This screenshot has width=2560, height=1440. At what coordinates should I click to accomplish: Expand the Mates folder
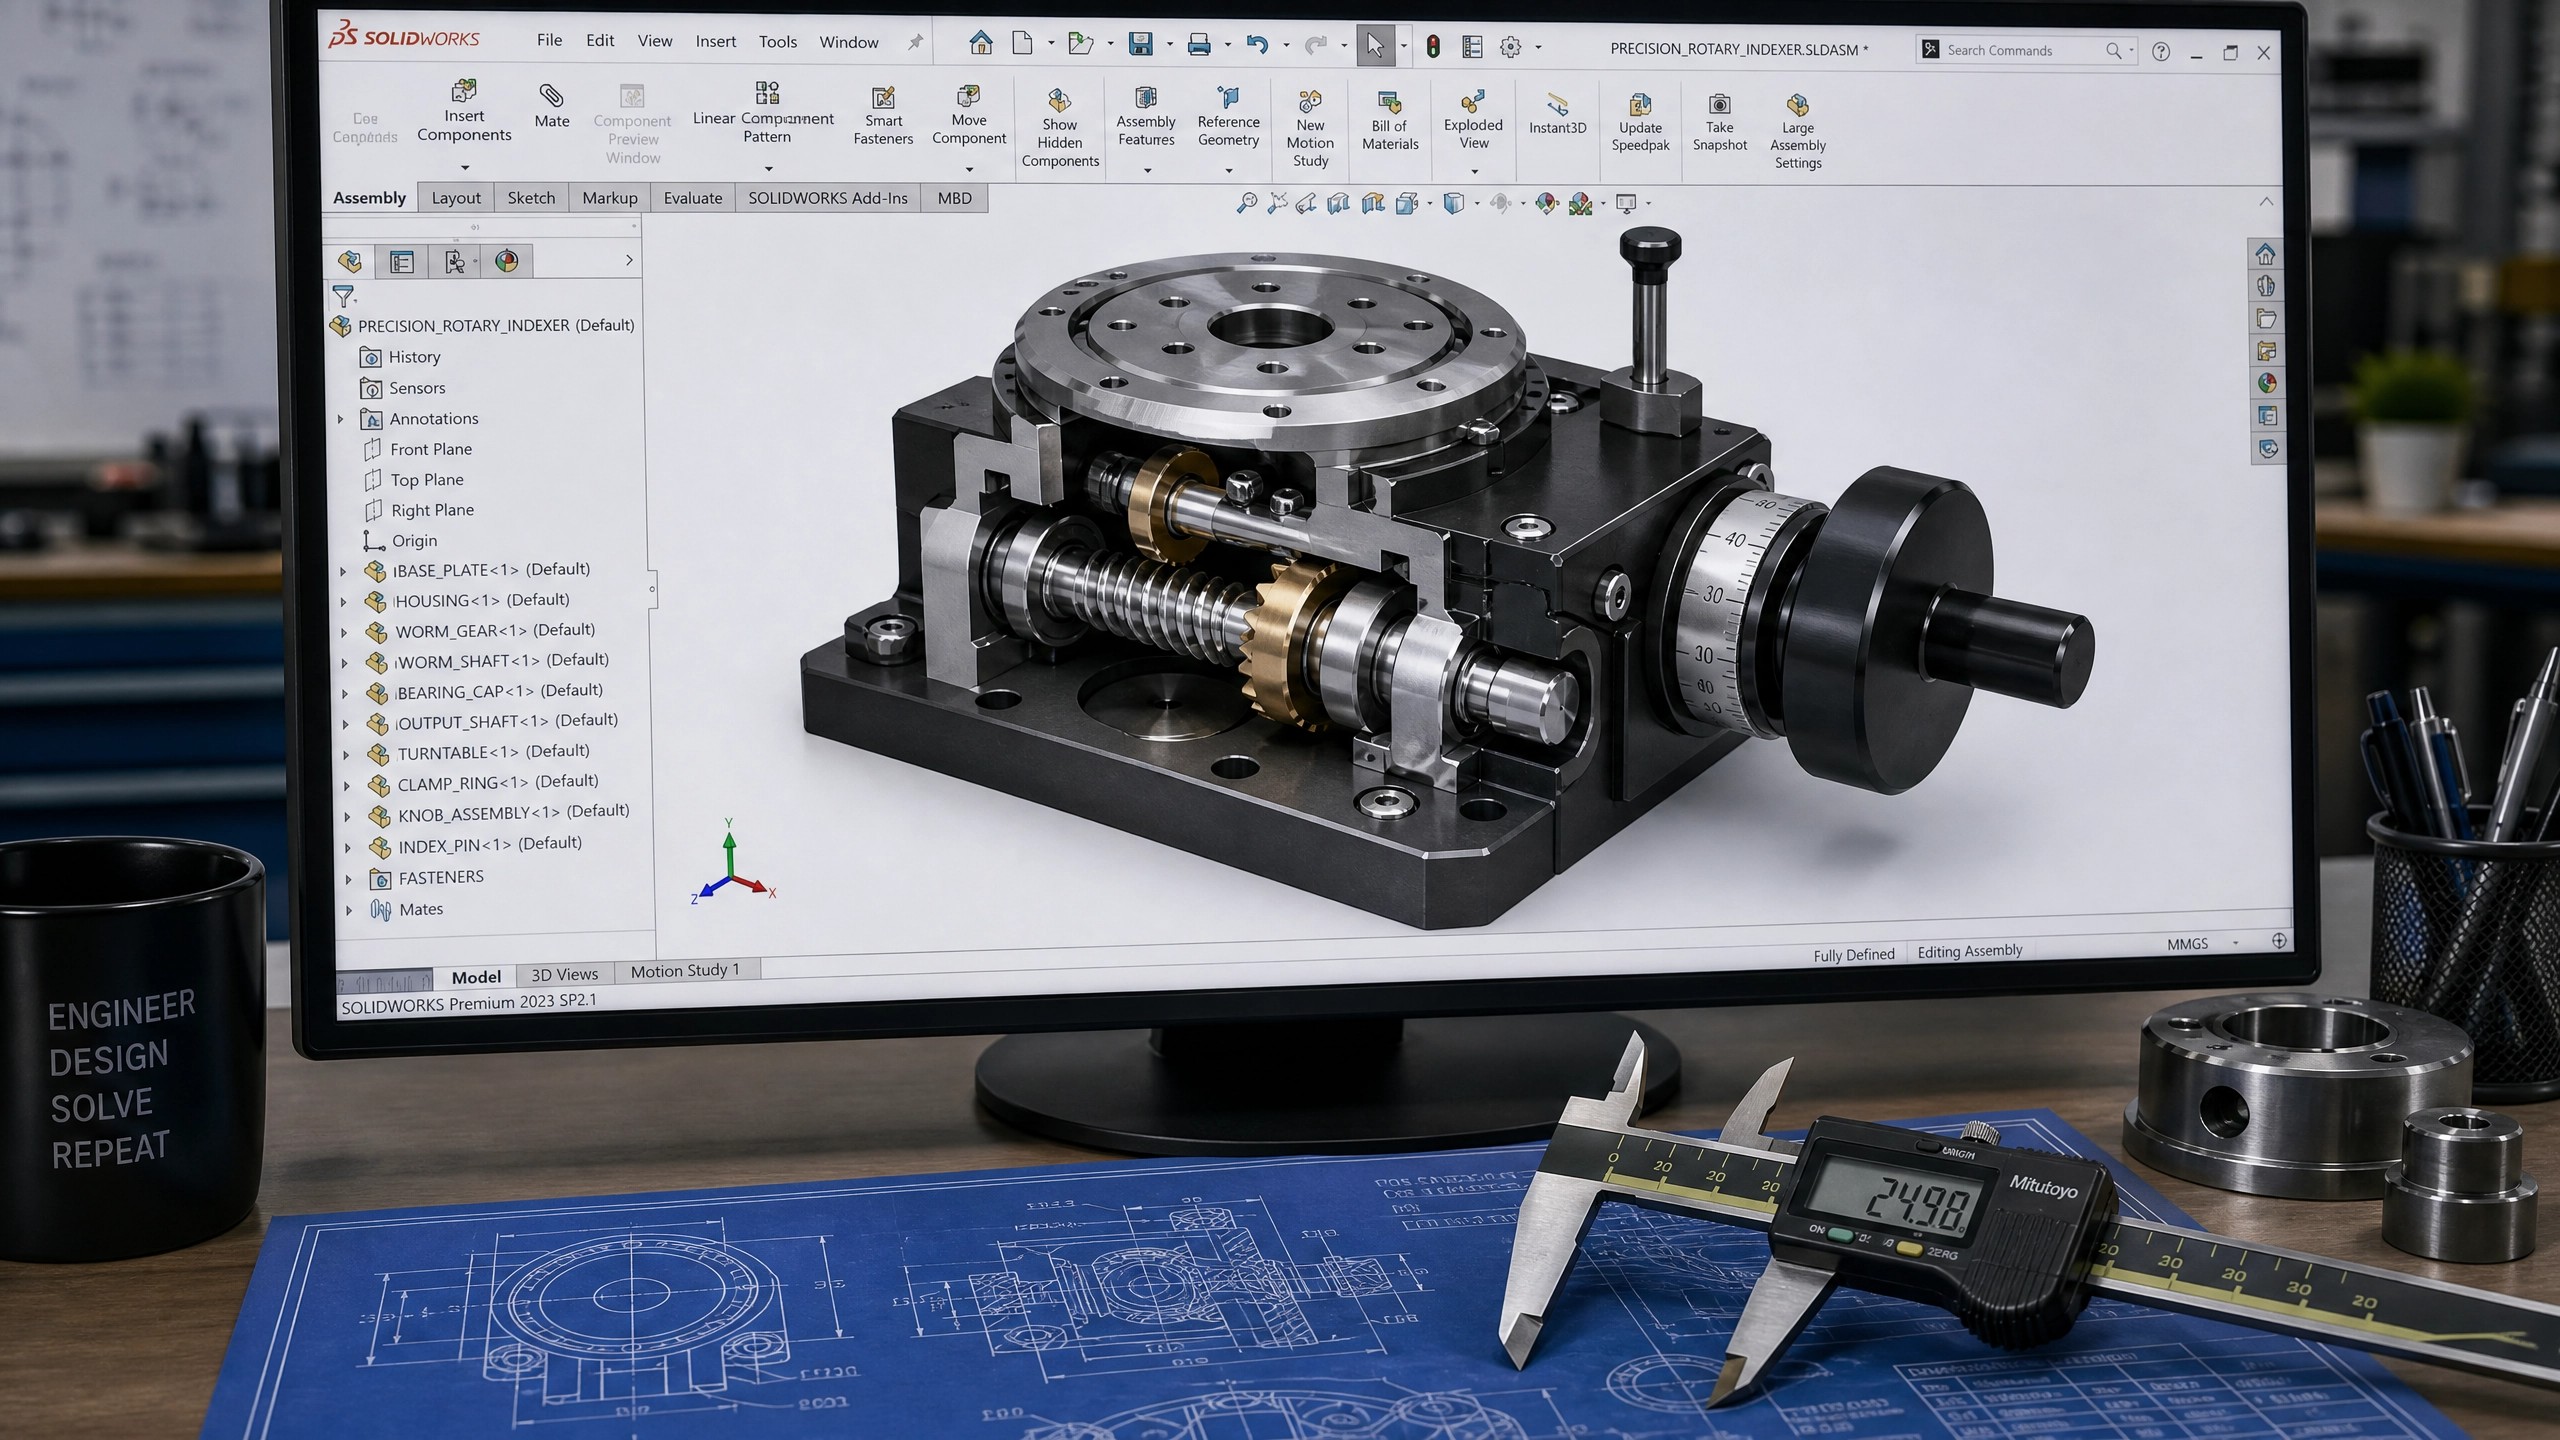(x=348, y=910)
